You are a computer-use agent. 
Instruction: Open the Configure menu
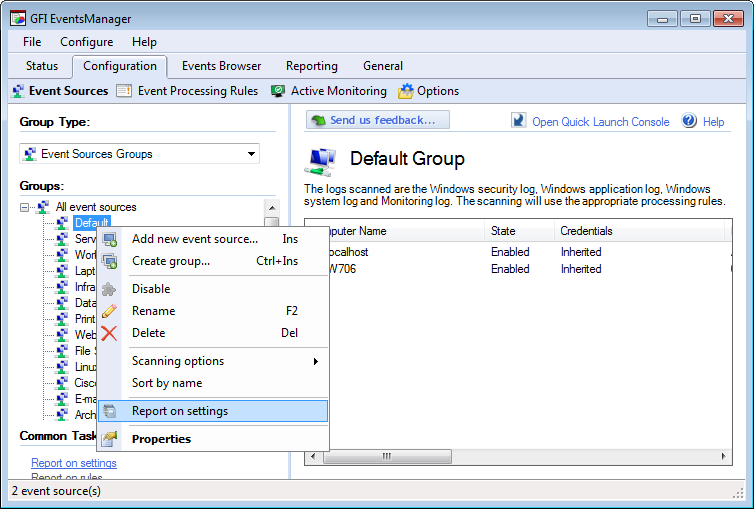point(87,42)
